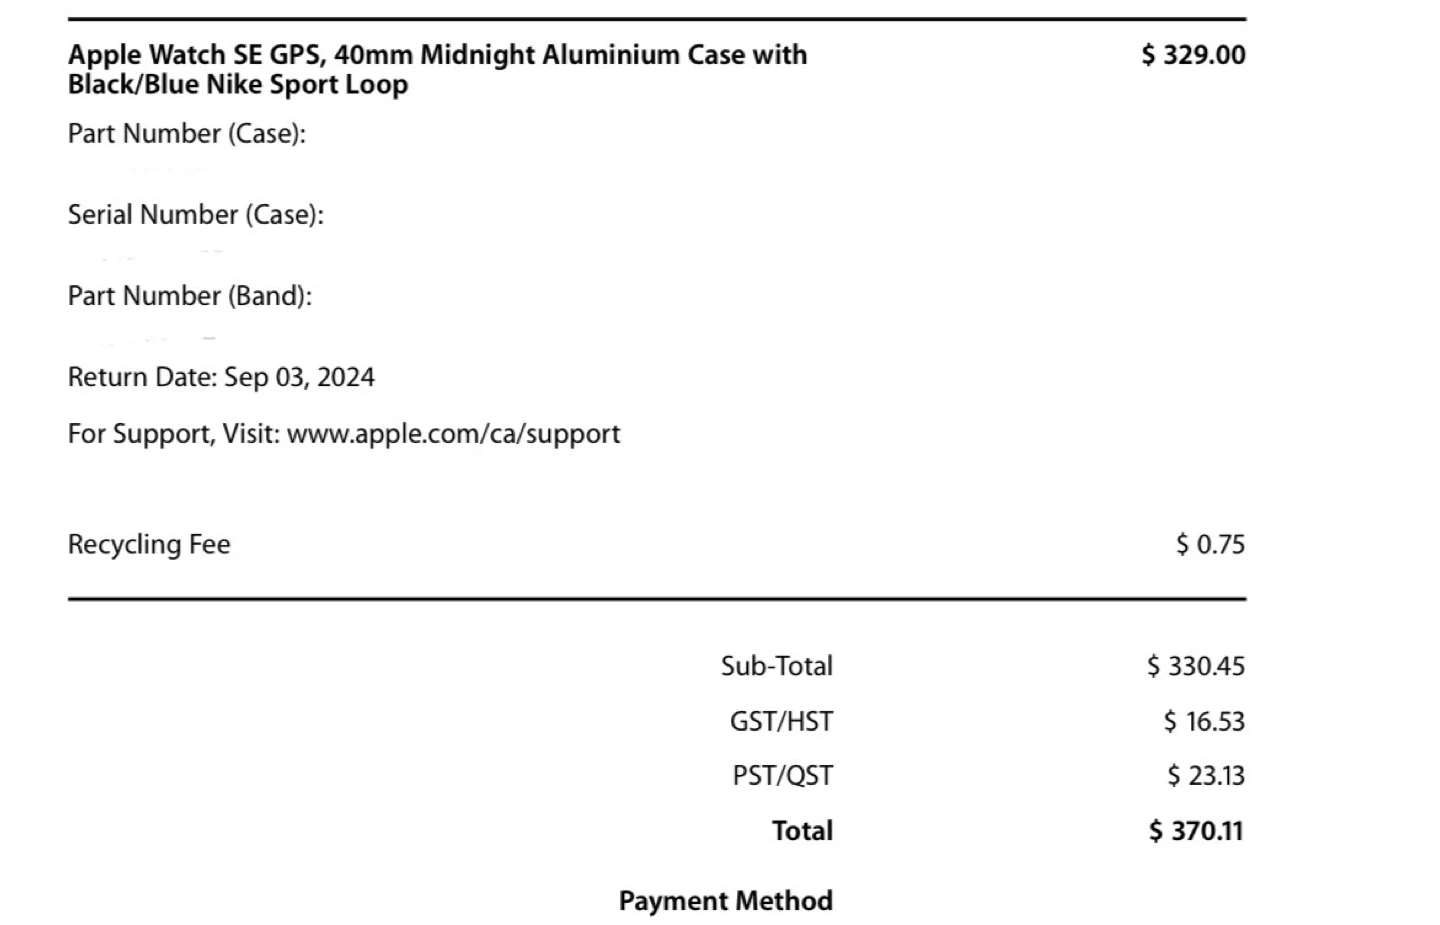Screen dimensions: 1440x925
Task: Click the $ 16.53 GST/HST amount
Action: click(x=1204, y=721)
